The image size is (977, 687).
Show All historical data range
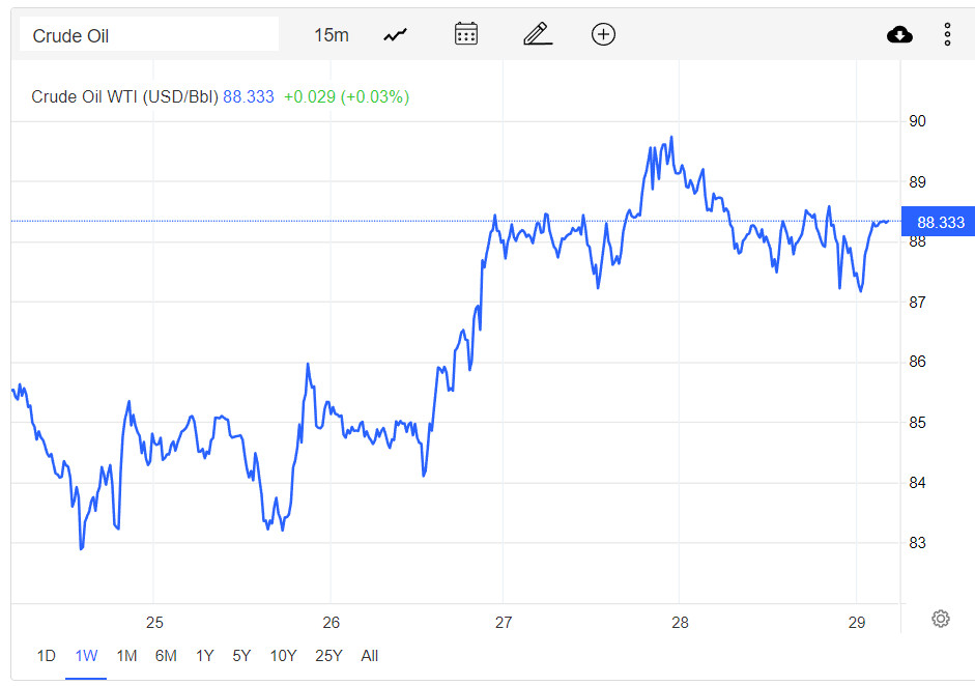[369, 656]
